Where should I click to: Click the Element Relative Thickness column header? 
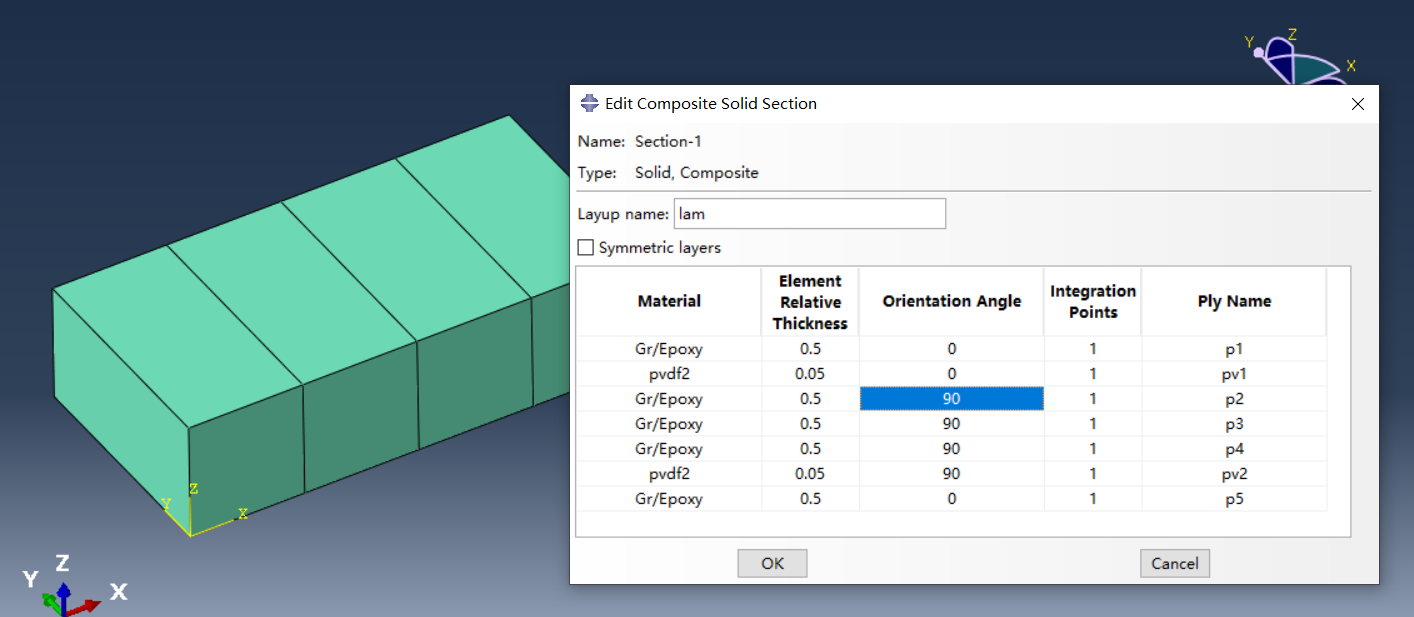809,301
